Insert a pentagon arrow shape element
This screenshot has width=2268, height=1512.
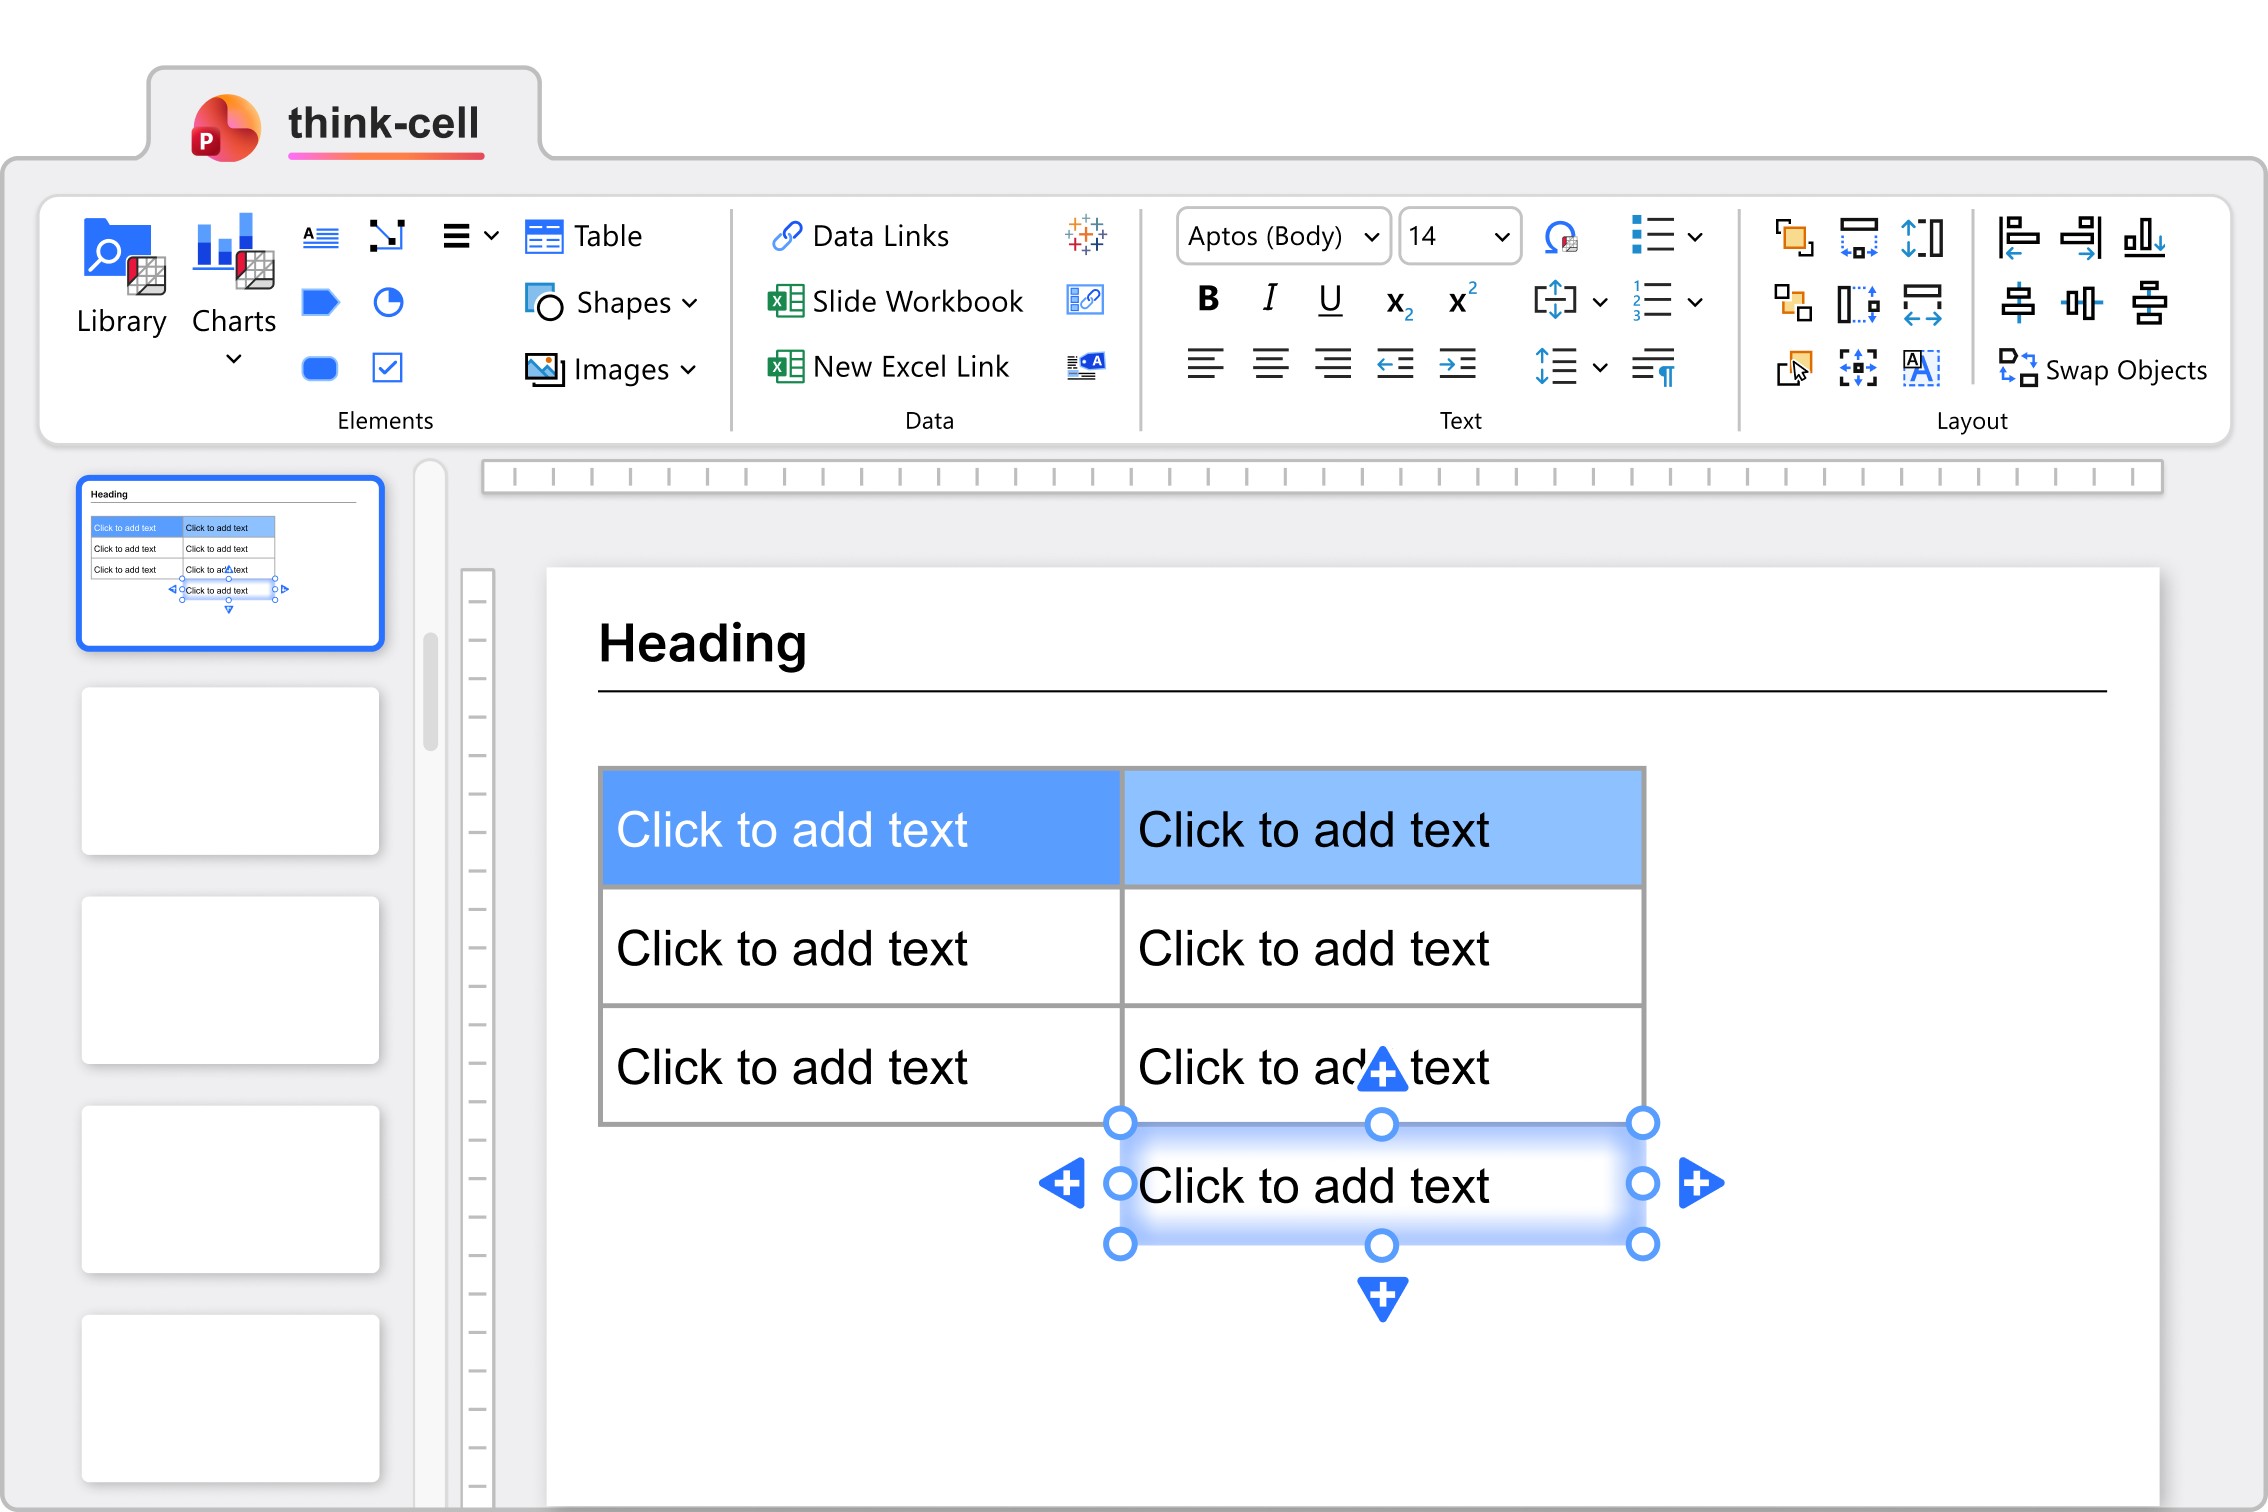[320, 302]
